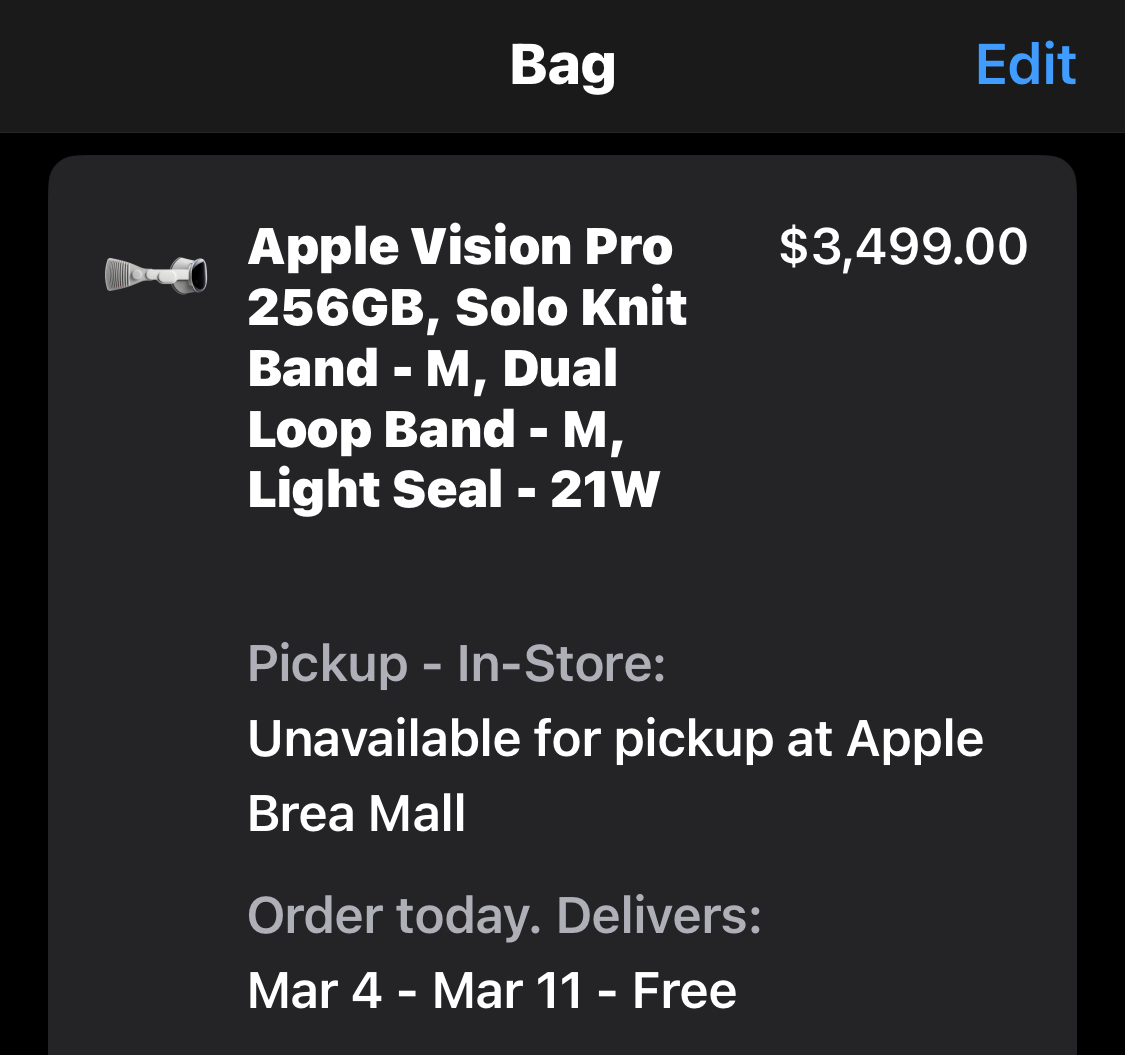
Task: Tap the Edit button in header
Action: 1025,65
